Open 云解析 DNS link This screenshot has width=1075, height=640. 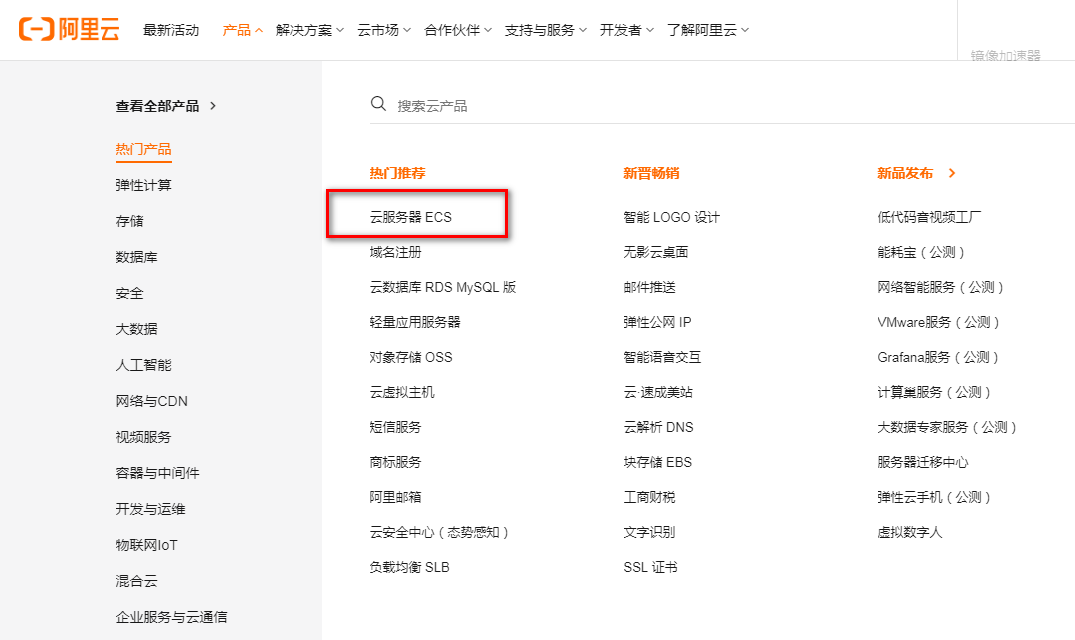(x=658, y=427)
